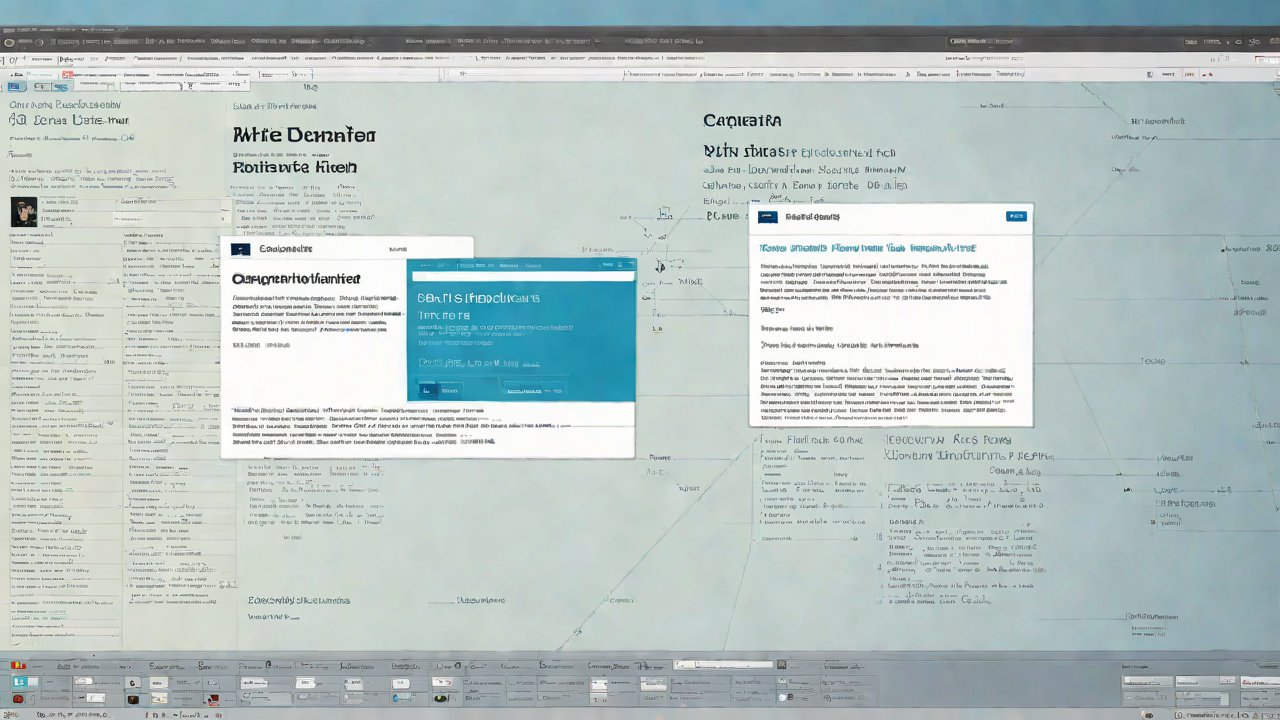The height and width of the screenshot is (720, 1280).
Task: Select the second tab beside the blue view icon
Action: [45, 88]
